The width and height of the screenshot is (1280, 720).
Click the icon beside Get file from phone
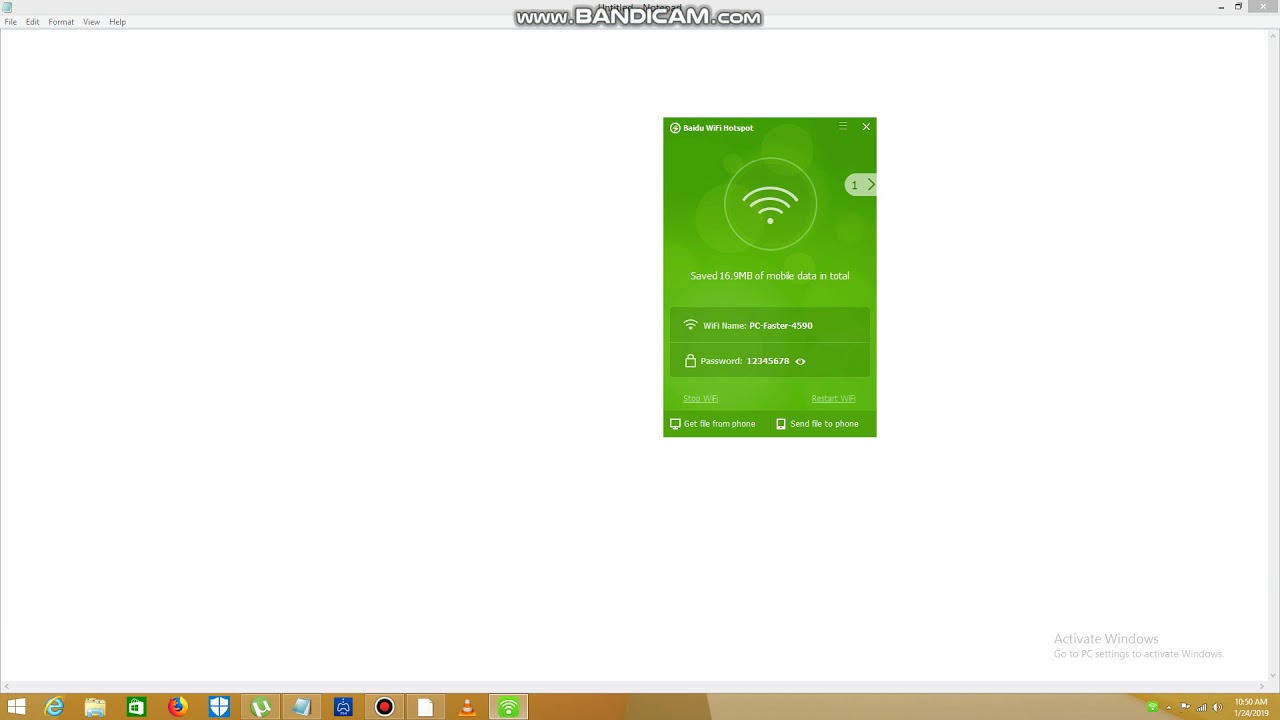point(675,424)
